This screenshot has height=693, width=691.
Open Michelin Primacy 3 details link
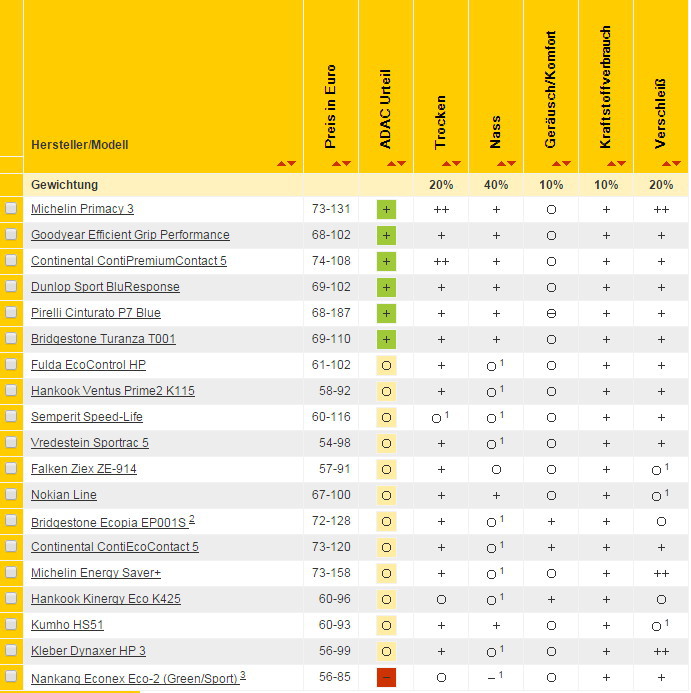(x=82, y=209)
